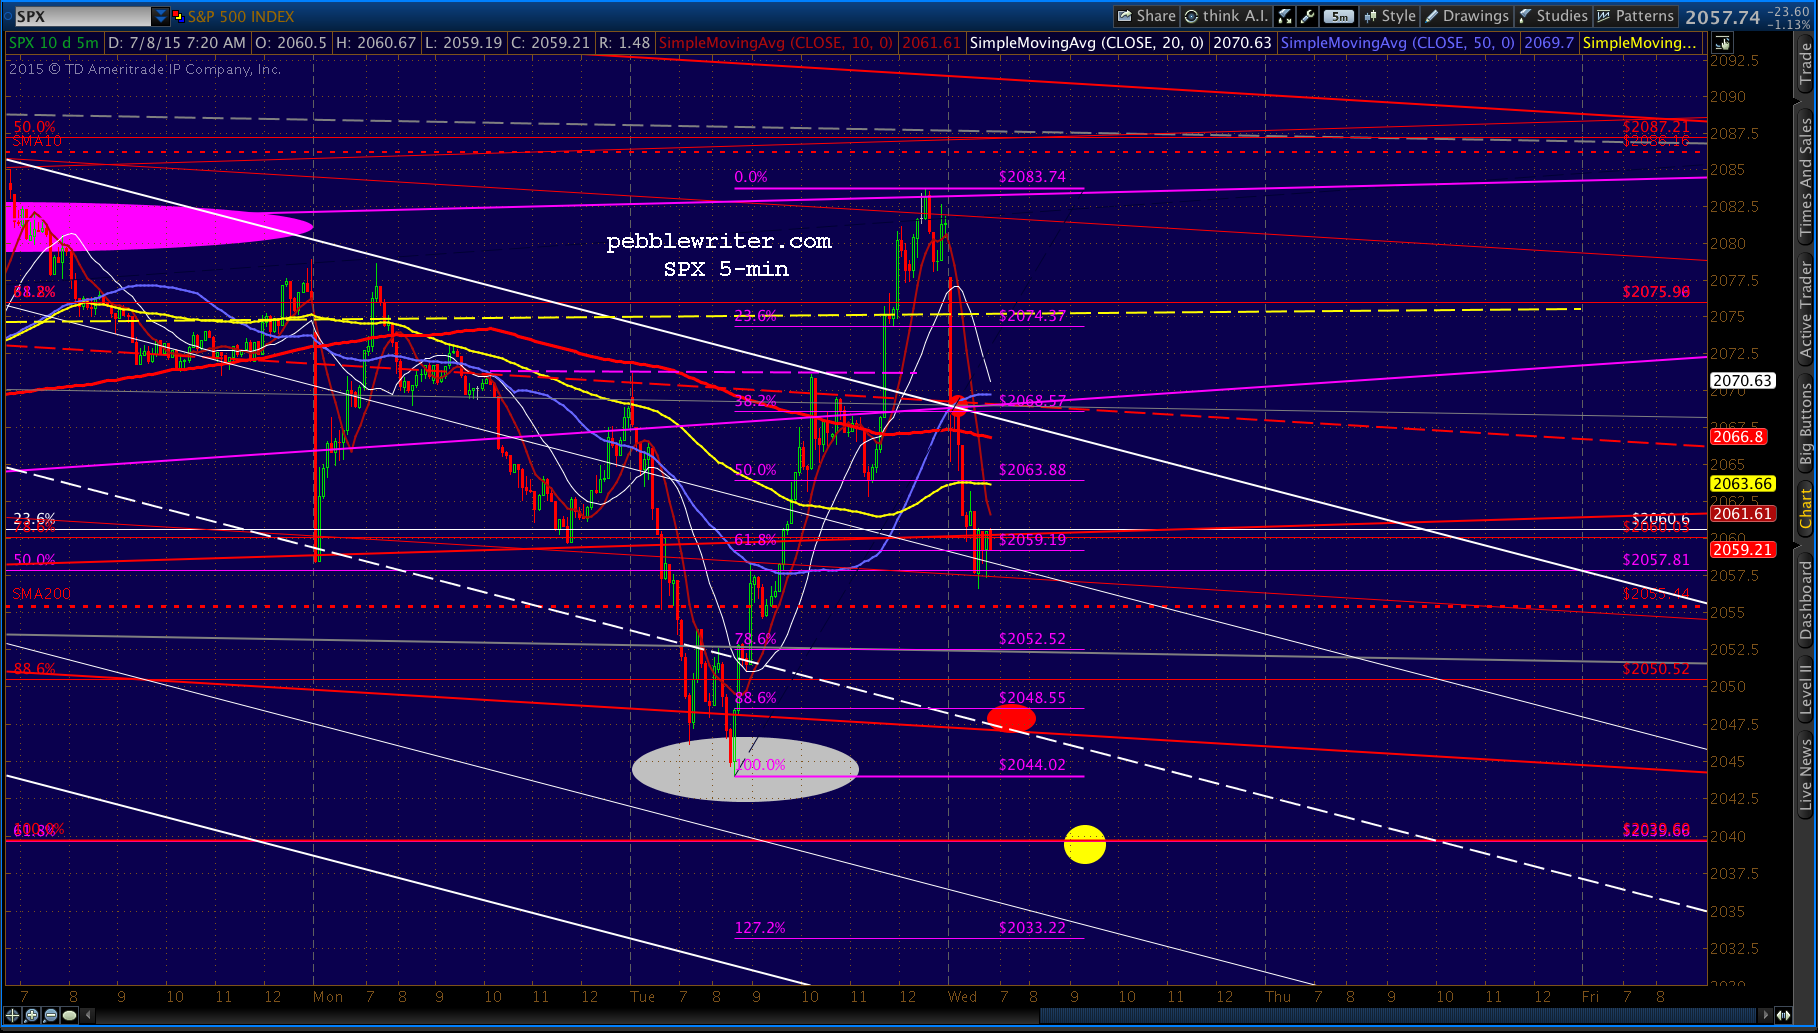Screen dimensions: 1818x1033
Task: Expand the Style menu
Action: coord(1389,16)
